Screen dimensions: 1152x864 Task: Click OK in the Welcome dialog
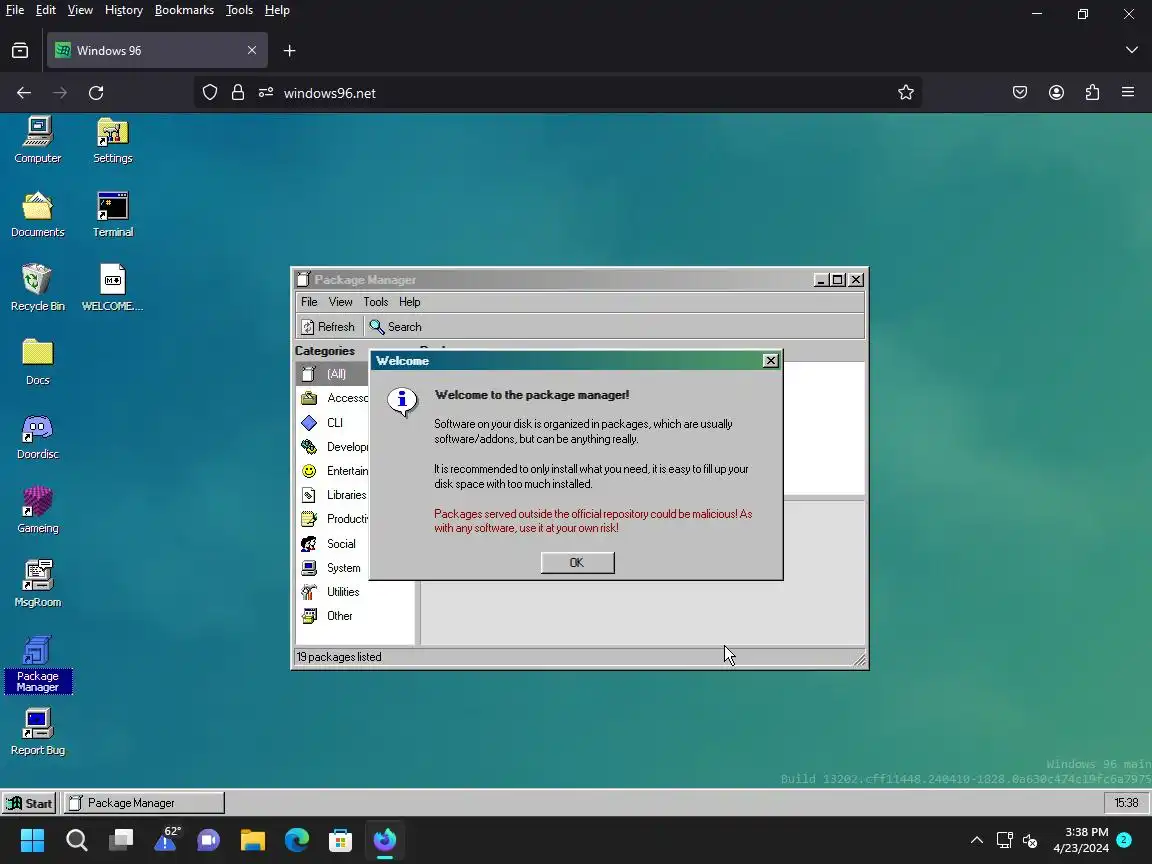pos(577,563)
